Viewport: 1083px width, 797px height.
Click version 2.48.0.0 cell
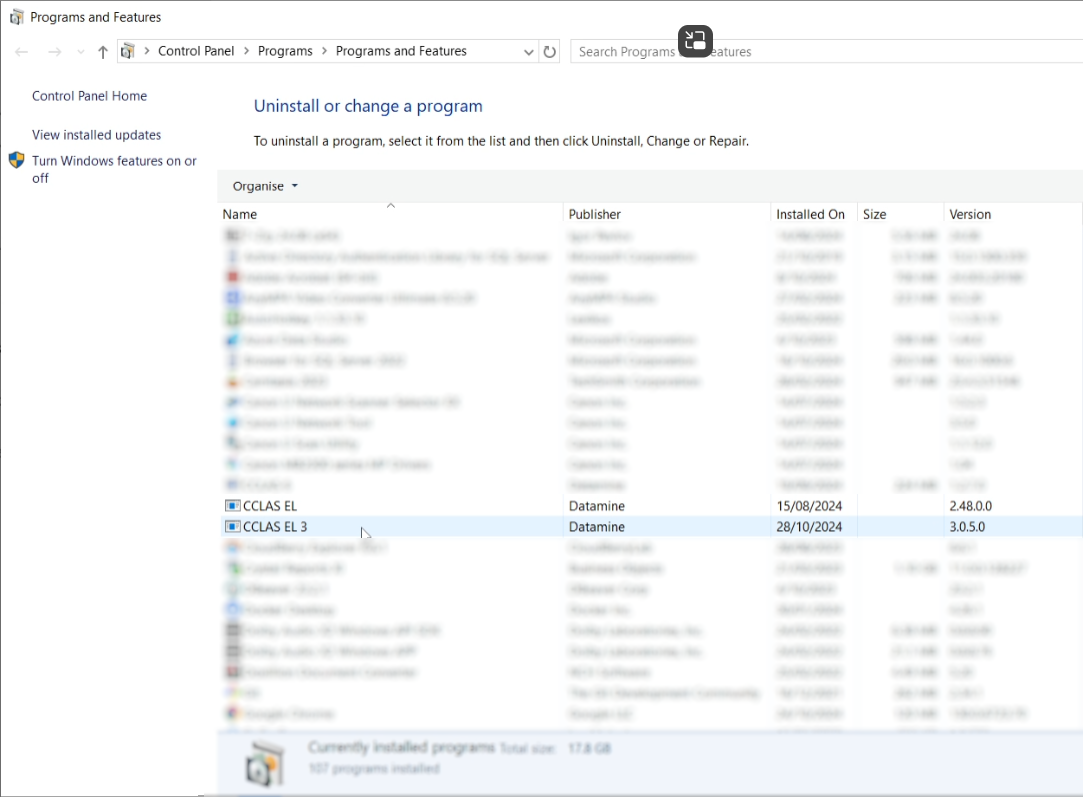[970, 506]
